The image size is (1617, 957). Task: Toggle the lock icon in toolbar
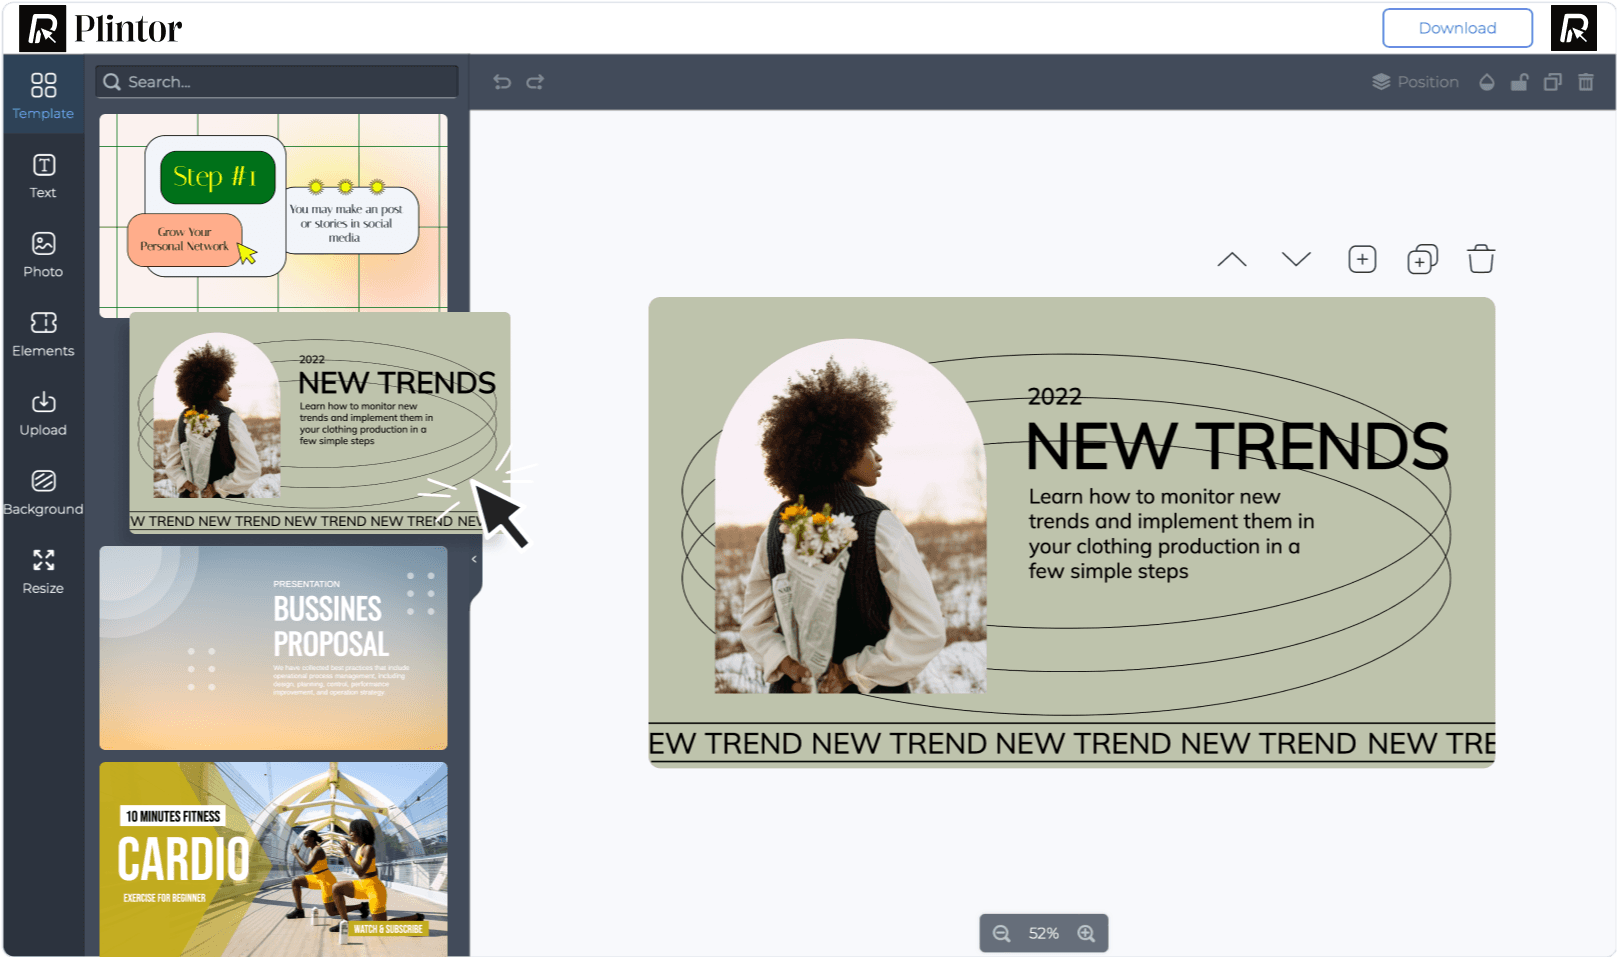pyautogui.click(x=1519, y=82)
